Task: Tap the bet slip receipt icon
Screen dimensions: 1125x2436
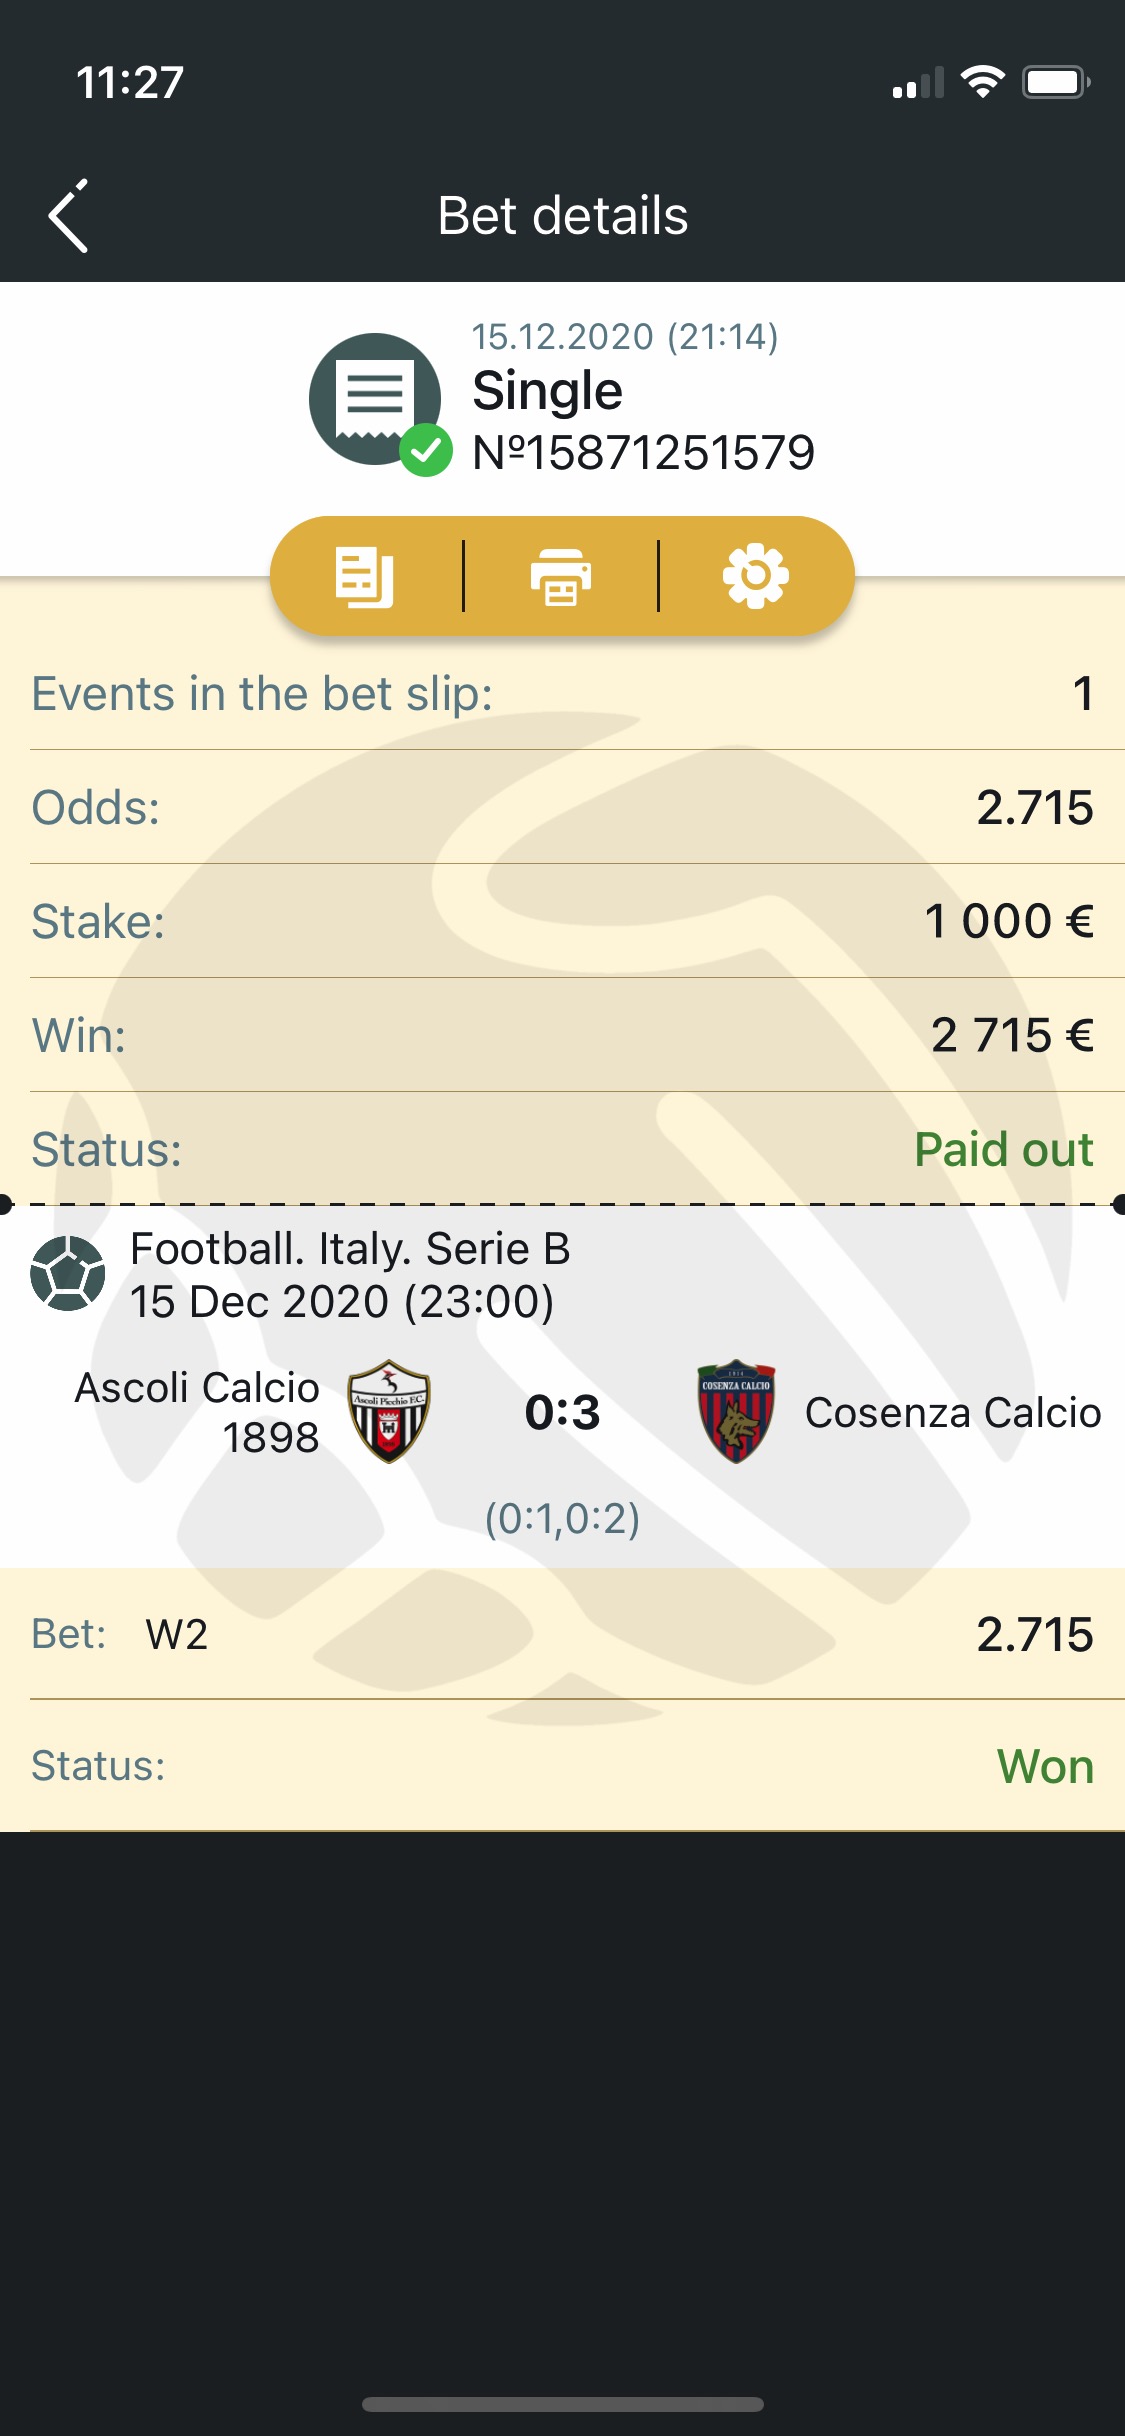Action: 375,399
